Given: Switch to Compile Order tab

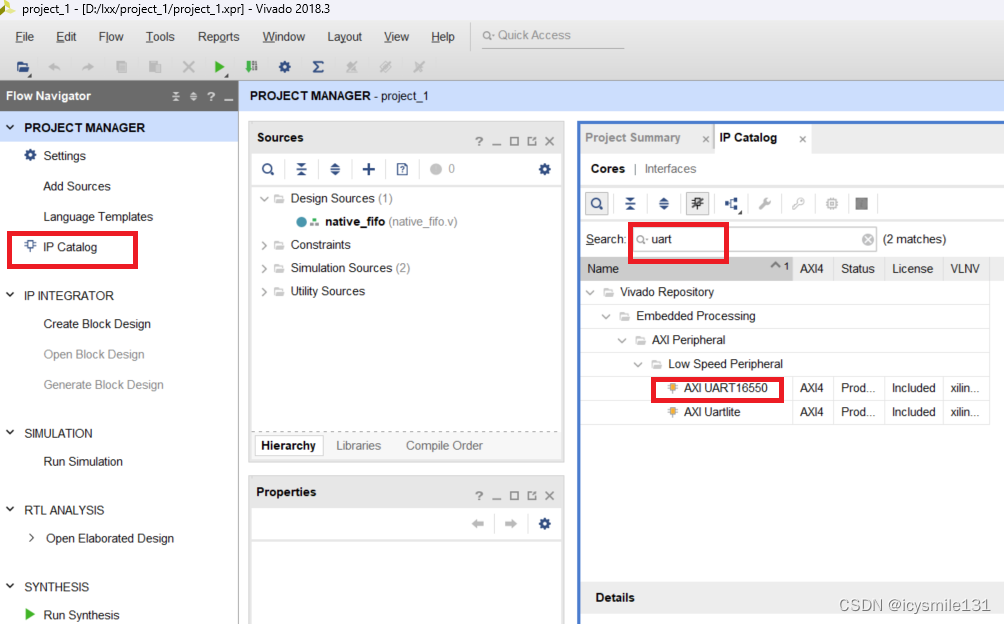Looking at the screenshot, I should (x=444, y=446).
